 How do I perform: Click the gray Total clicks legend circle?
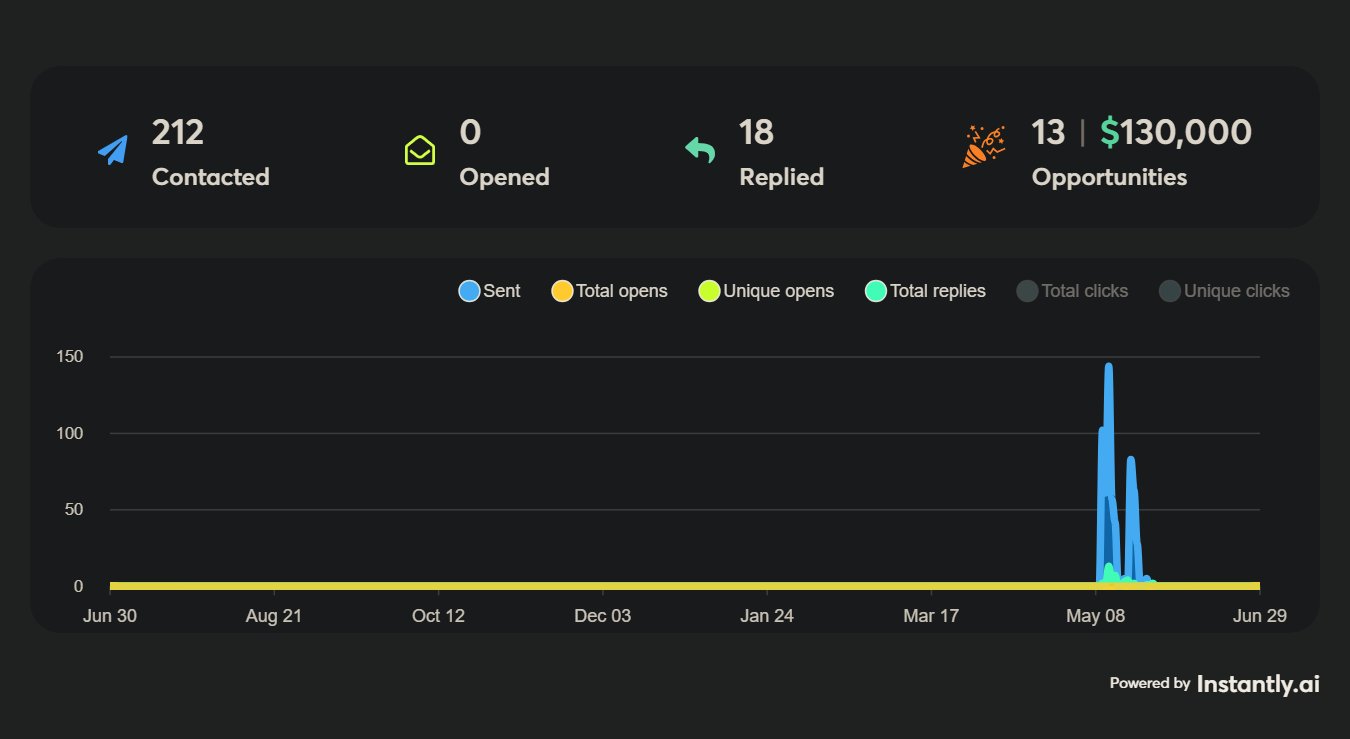pos(1027,291)
